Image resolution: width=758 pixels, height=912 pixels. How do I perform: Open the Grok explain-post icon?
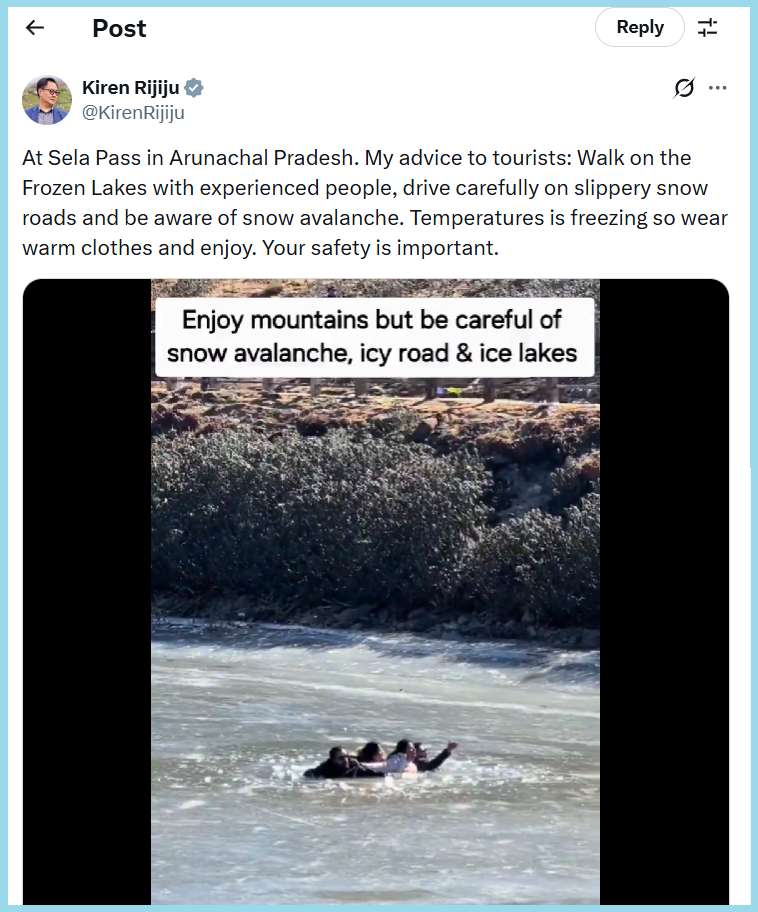tap(684, 88)
